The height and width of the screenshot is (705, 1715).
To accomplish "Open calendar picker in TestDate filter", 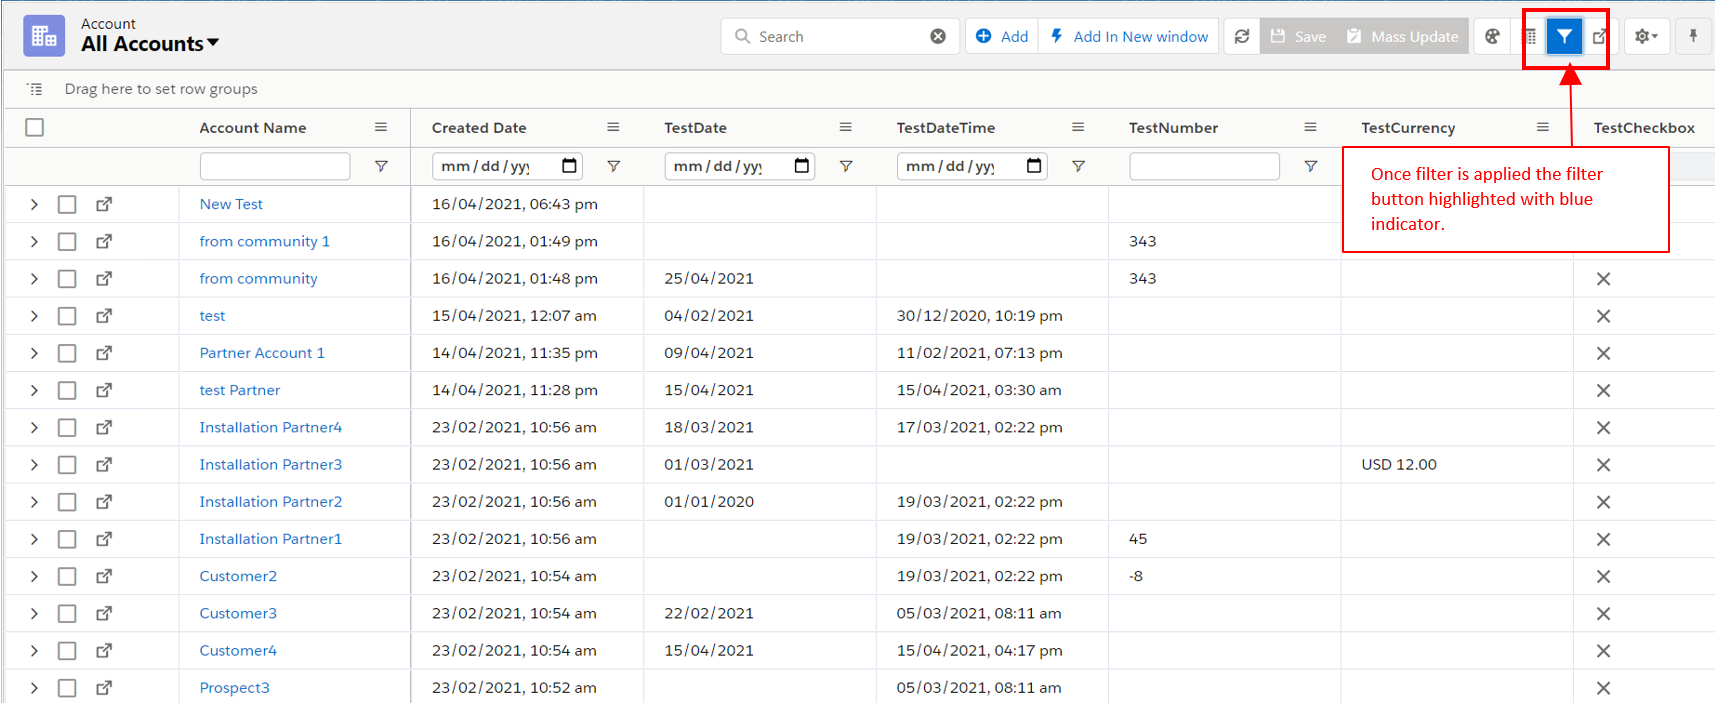I will click(x=802, y=166).
